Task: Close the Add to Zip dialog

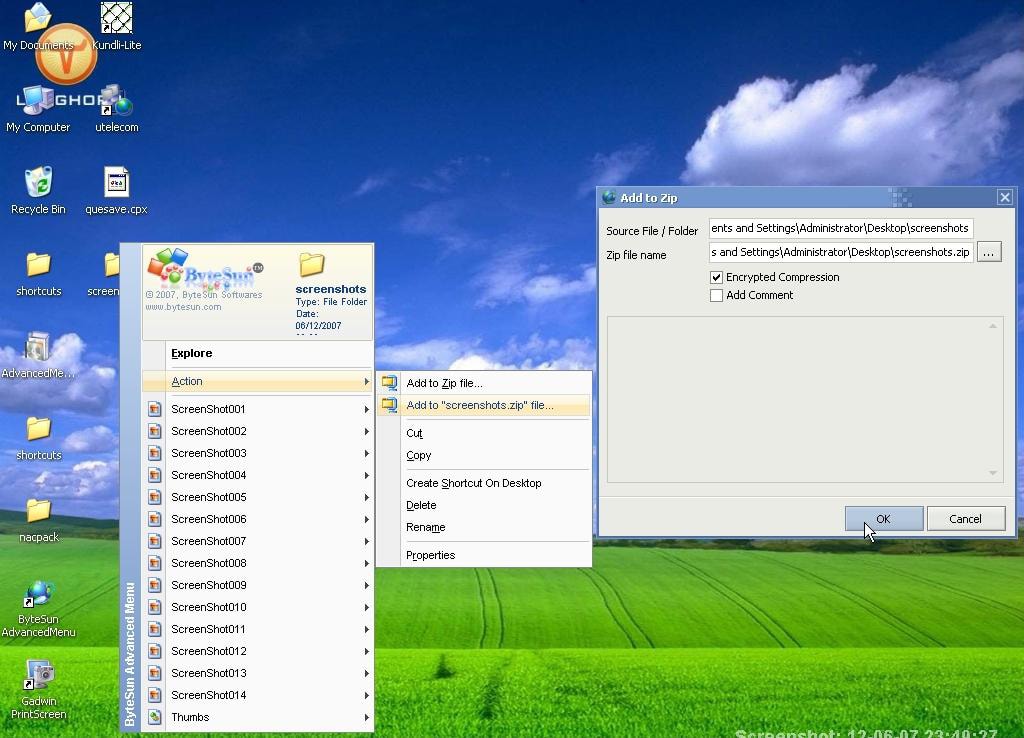Action: (x=1004, y=197)
